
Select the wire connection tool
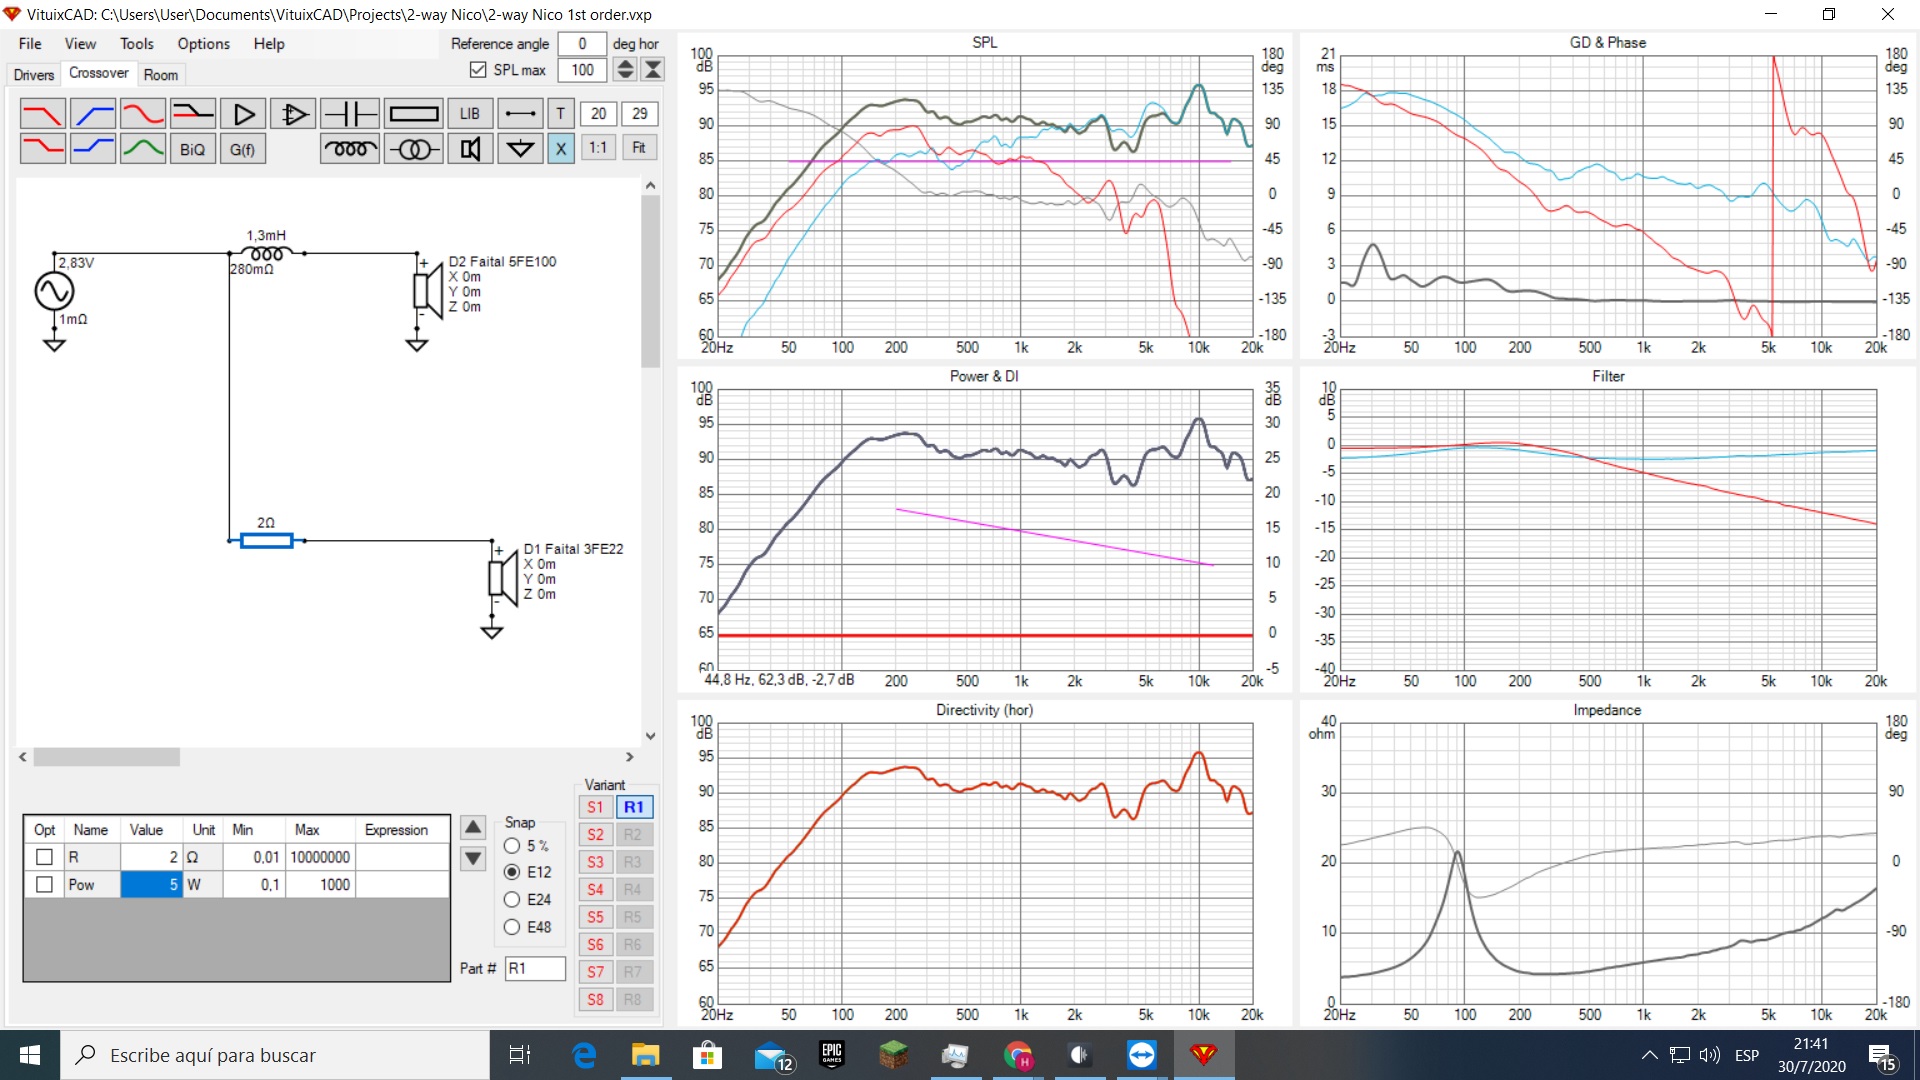[520, 114]
